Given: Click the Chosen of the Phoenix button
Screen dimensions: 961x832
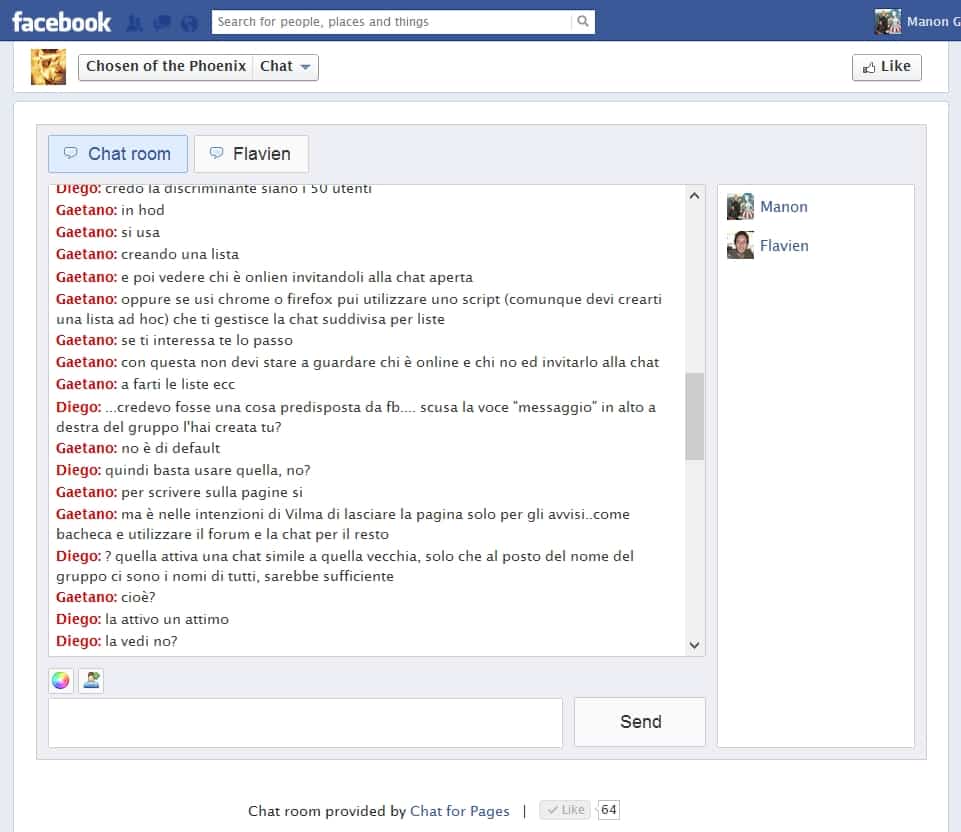Looking at the screenshot, I should coord(165,67).
